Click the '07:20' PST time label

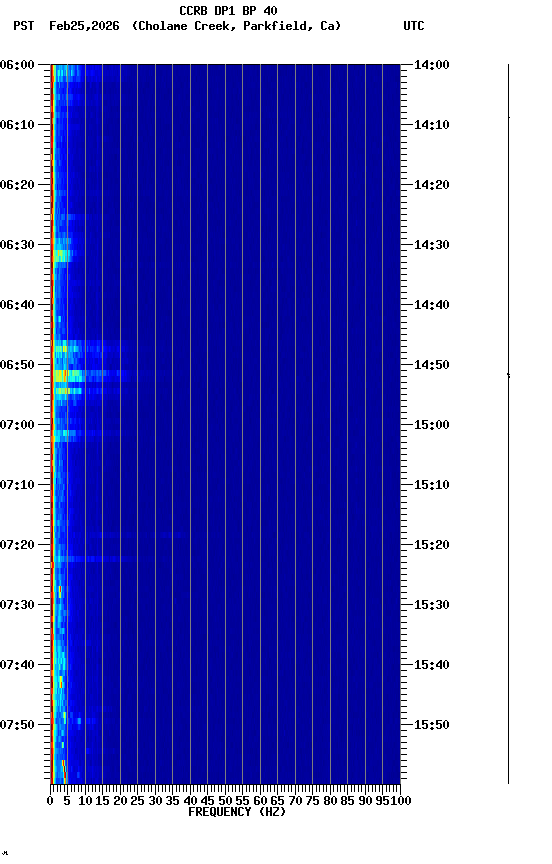17,545
